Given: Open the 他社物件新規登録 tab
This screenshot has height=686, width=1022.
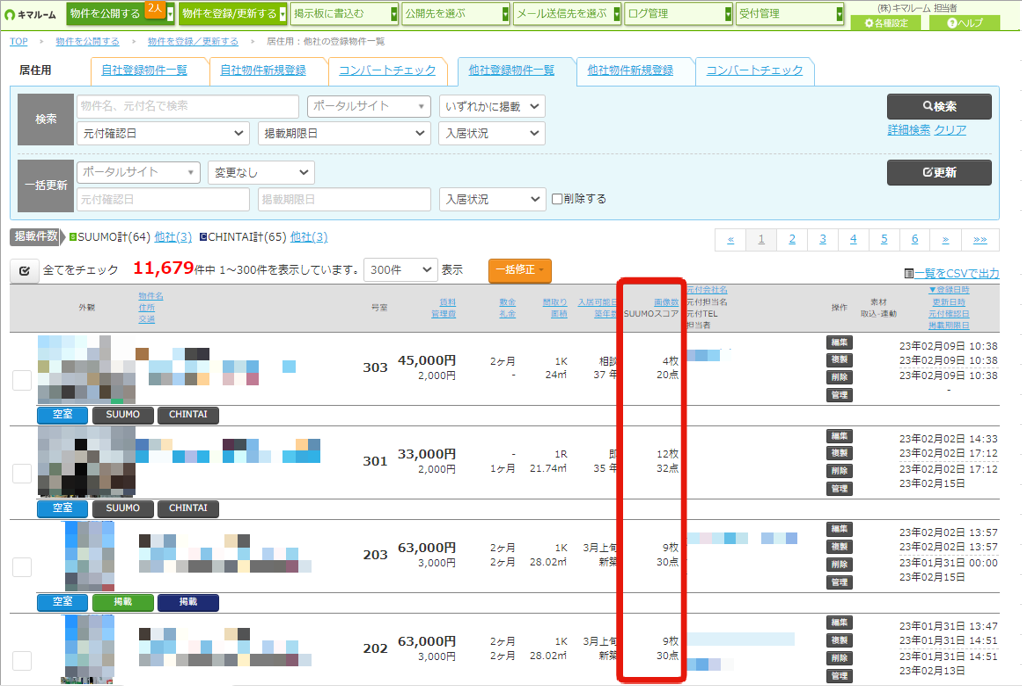Looking at the screenshot, I should pos(630,70).
